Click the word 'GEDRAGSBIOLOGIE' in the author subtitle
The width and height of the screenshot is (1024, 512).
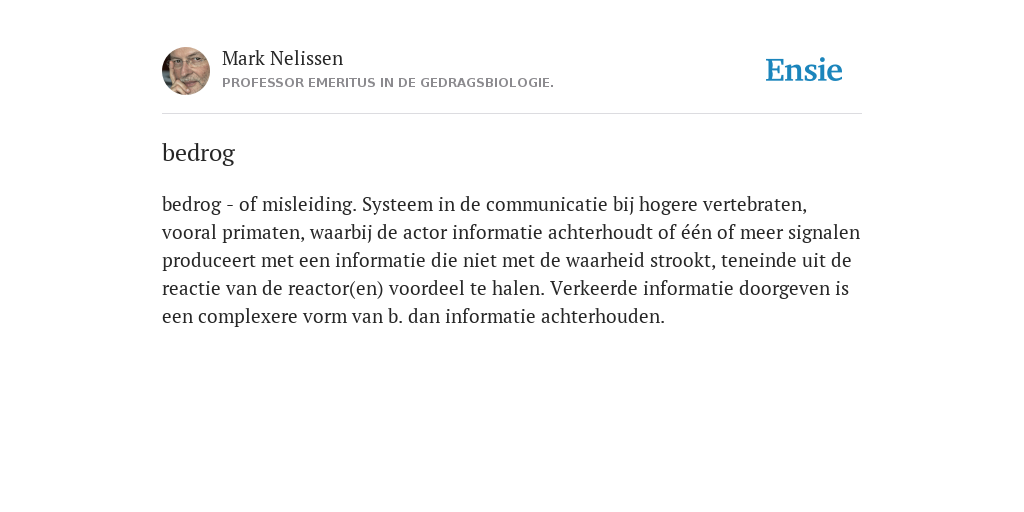tap(485, 83)
